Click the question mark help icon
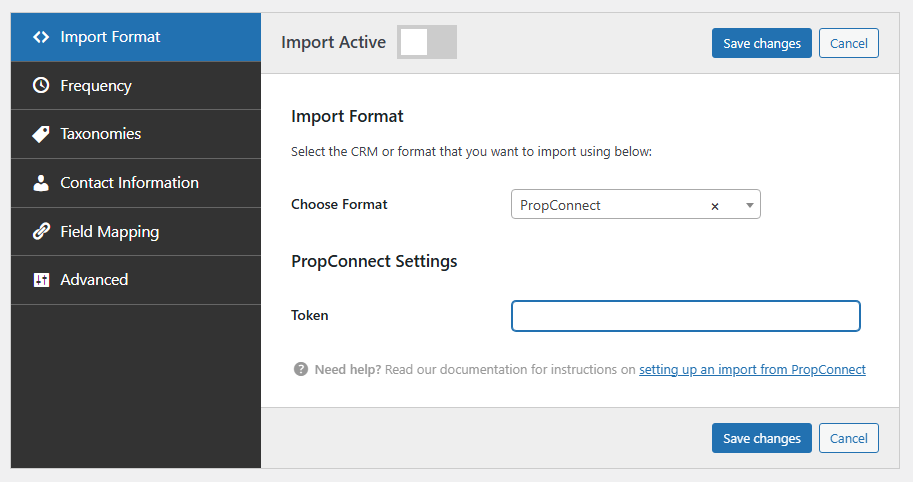Viewport: 913px width, 482px height. [x=300, y=369]
